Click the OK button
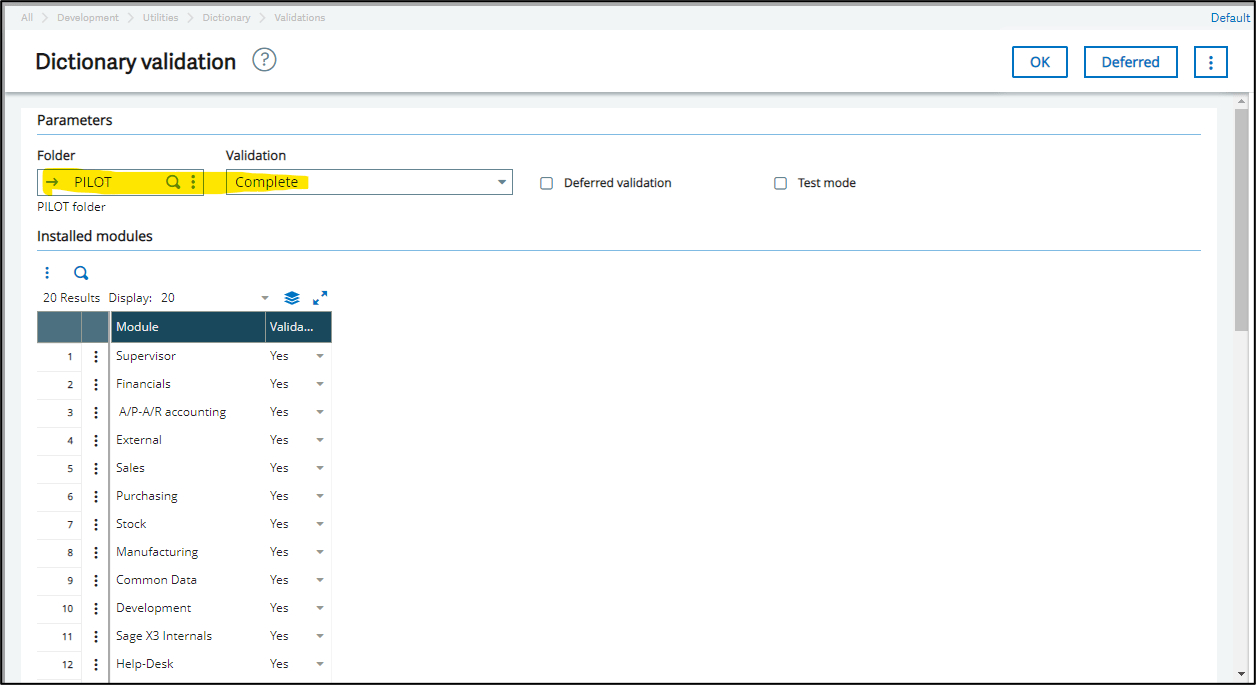Screen dimensions: 1256x685 pyautogui.click(x=1039, y=62)
